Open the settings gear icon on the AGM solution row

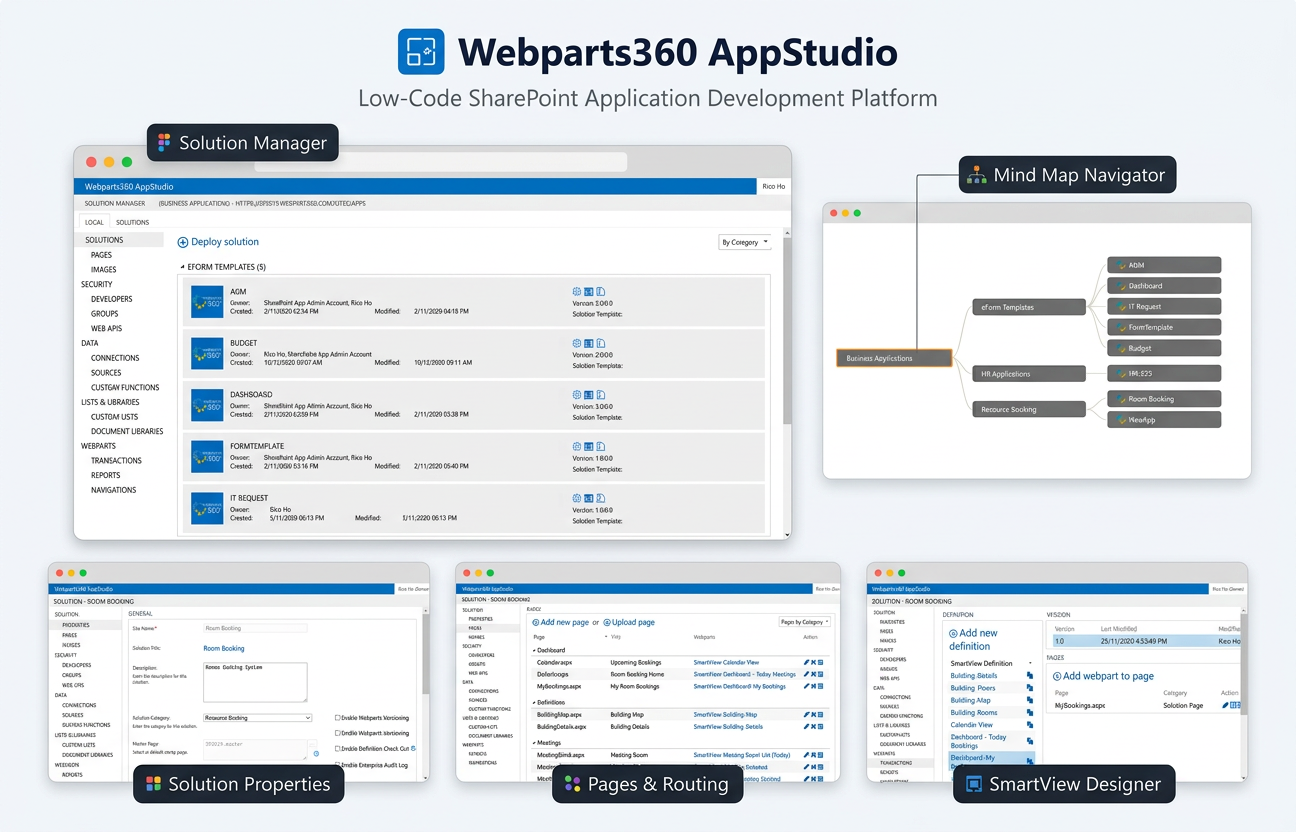(x=576, y=292)
